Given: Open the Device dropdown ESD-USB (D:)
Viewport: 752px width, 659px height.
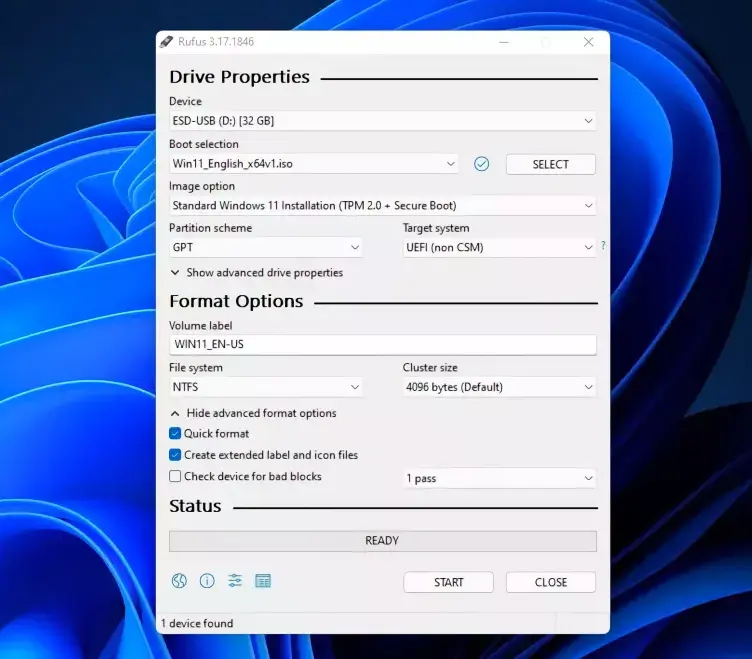Looking at the screenshot, I should click(383, 121).
